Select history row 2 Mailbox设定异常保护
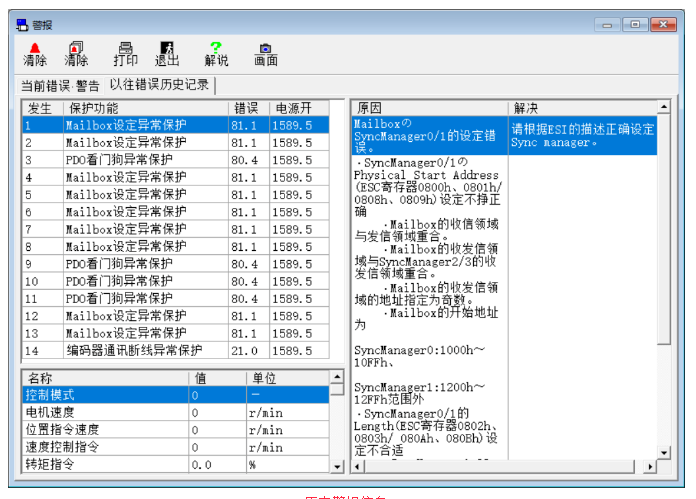Image resolution: width=696 pixels, height=499 pixels. tap(176, 143)
